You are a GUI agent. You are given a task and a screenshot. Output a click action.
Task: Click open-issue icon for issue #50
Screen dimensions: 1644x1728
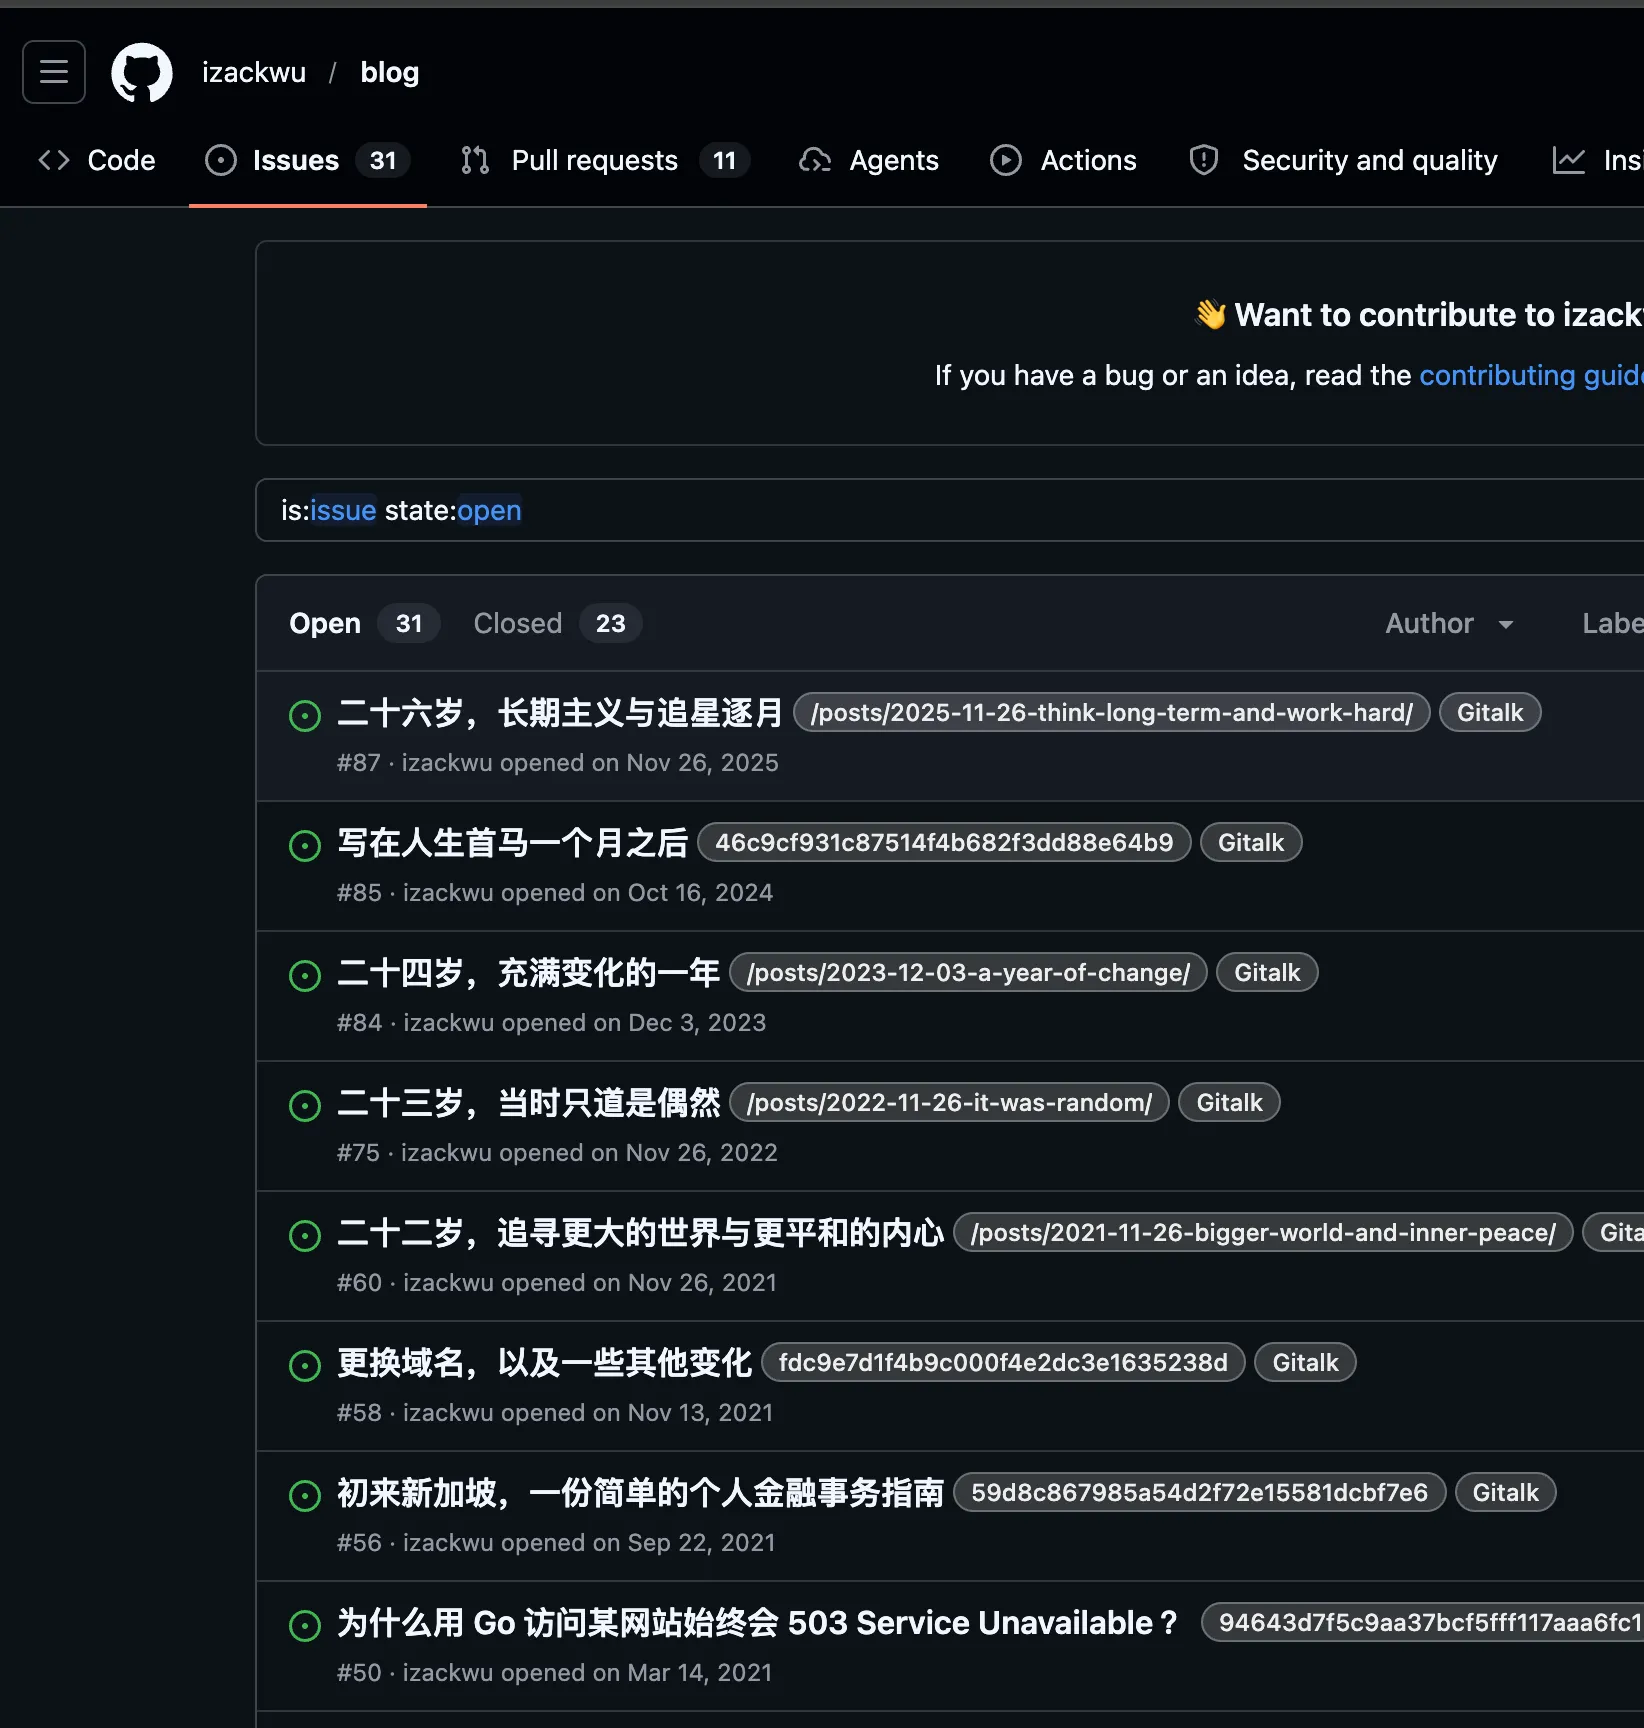click(x=305, y=1625)
